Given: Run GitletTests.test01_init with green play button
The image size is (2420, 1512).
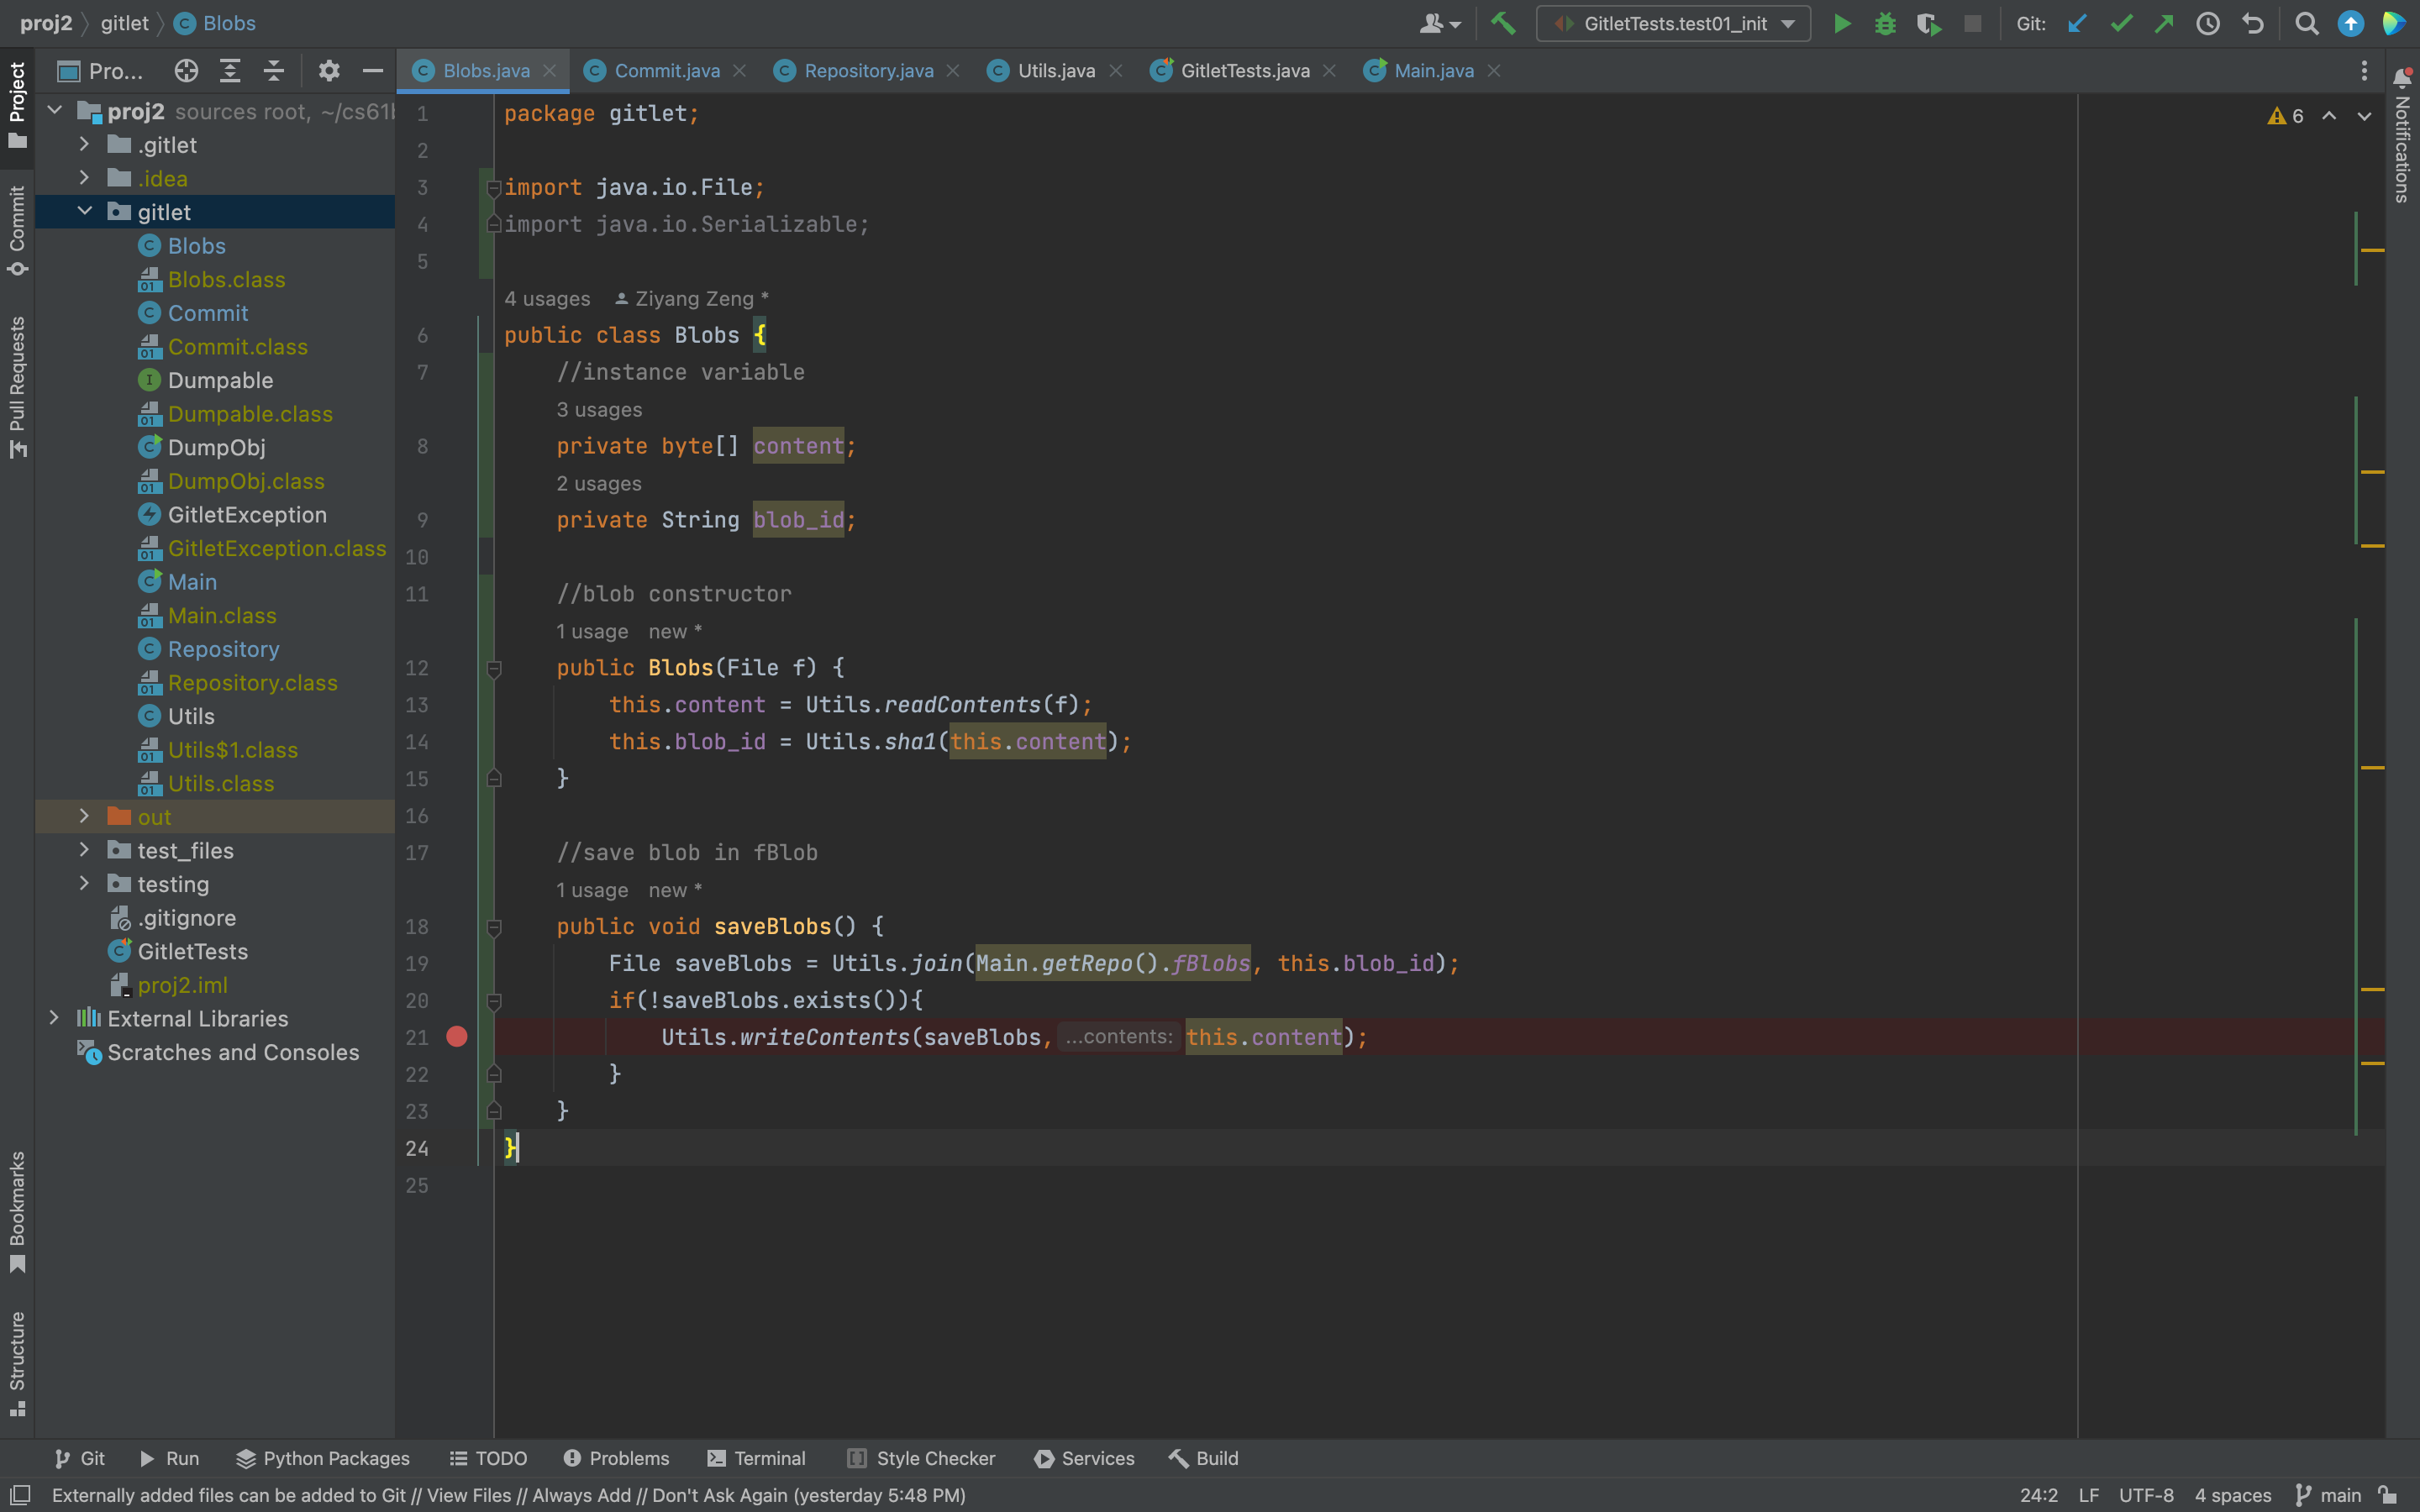Looking at the screenshot, I should point(1841,24).
